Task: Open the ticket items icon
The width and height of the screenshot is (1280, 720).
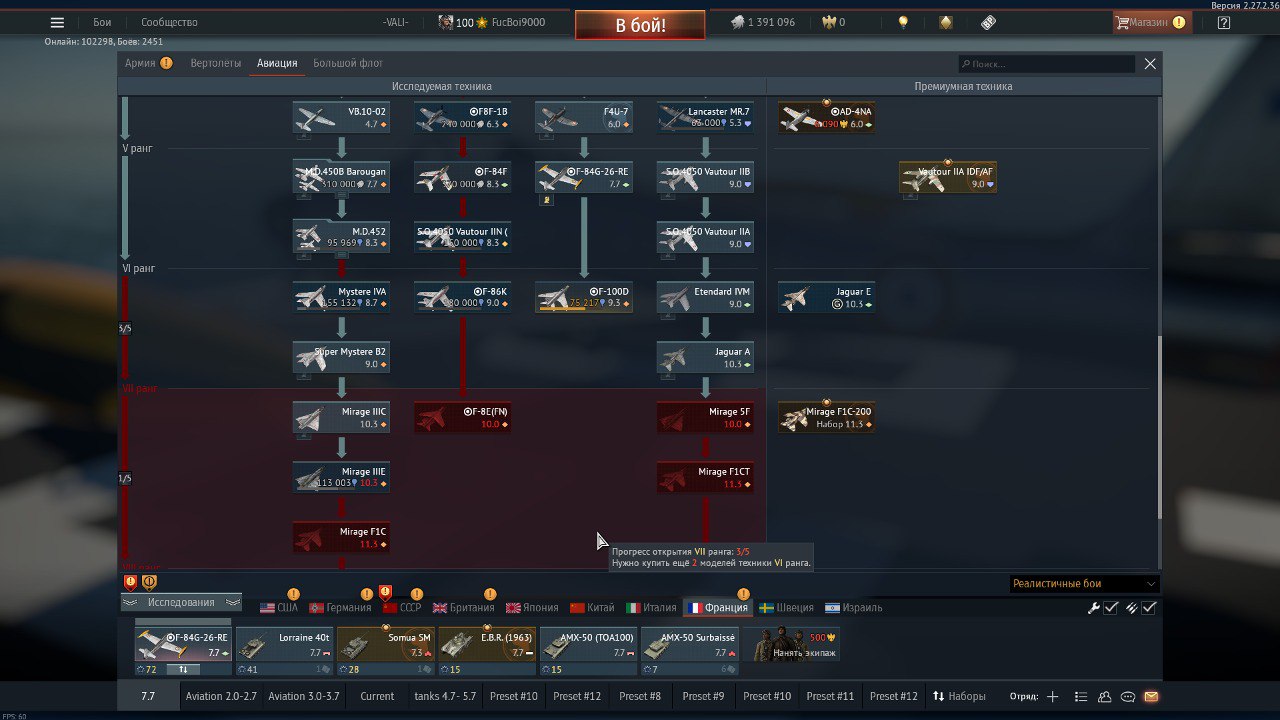Action: click(x=988, y=22)
